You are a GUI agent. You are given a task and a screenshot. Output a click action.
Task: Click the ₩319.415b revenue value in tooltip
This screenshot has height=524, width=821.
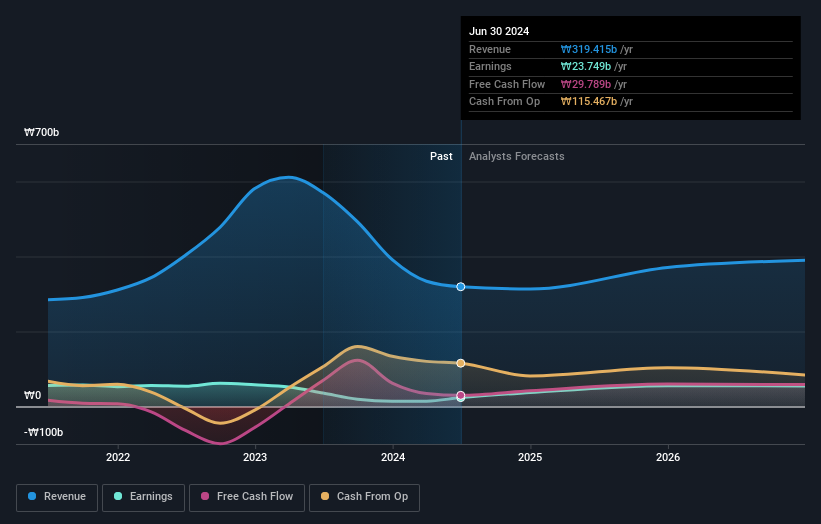tap(589, 49)
